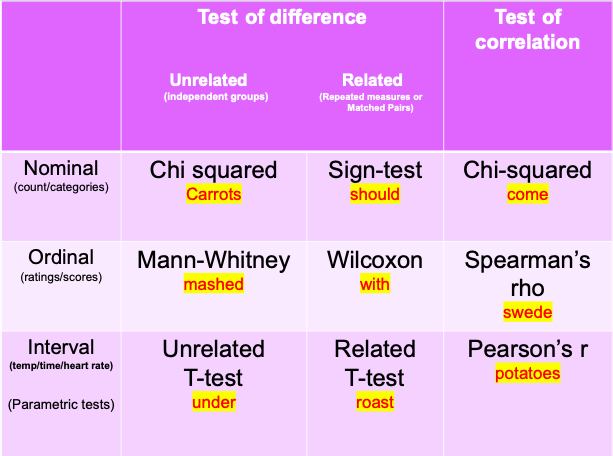Image resolution: width=613 pixels, height=456 pixels.
Task: Select the "Spearman's rho" cell text
Action: (527, 274)
